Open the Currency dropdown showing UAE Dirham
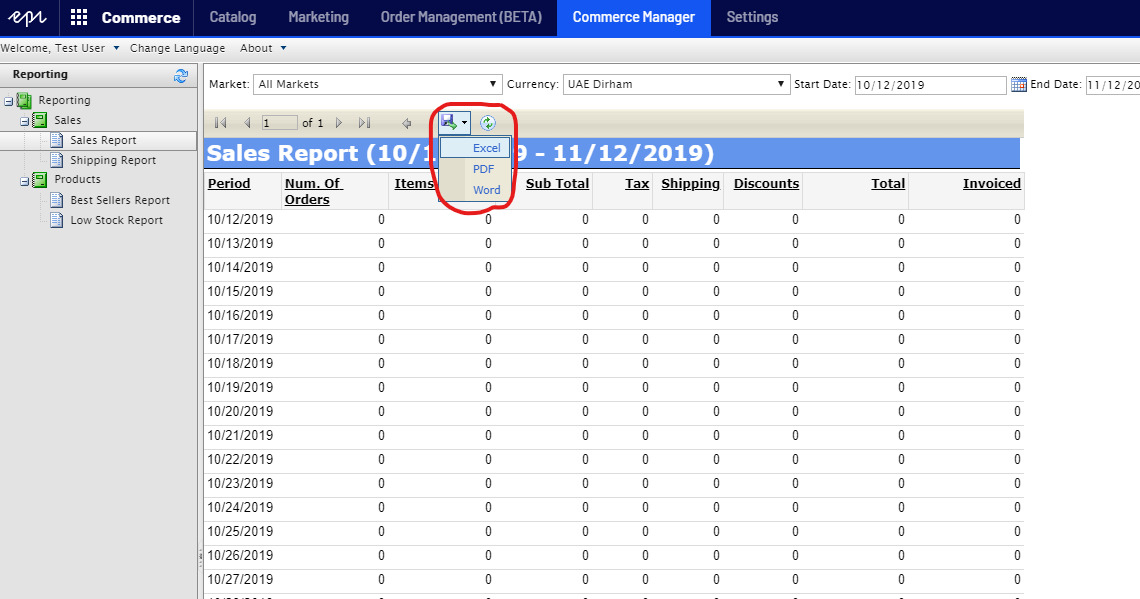This screenshot has height=599, width=1140. point(676,85)
